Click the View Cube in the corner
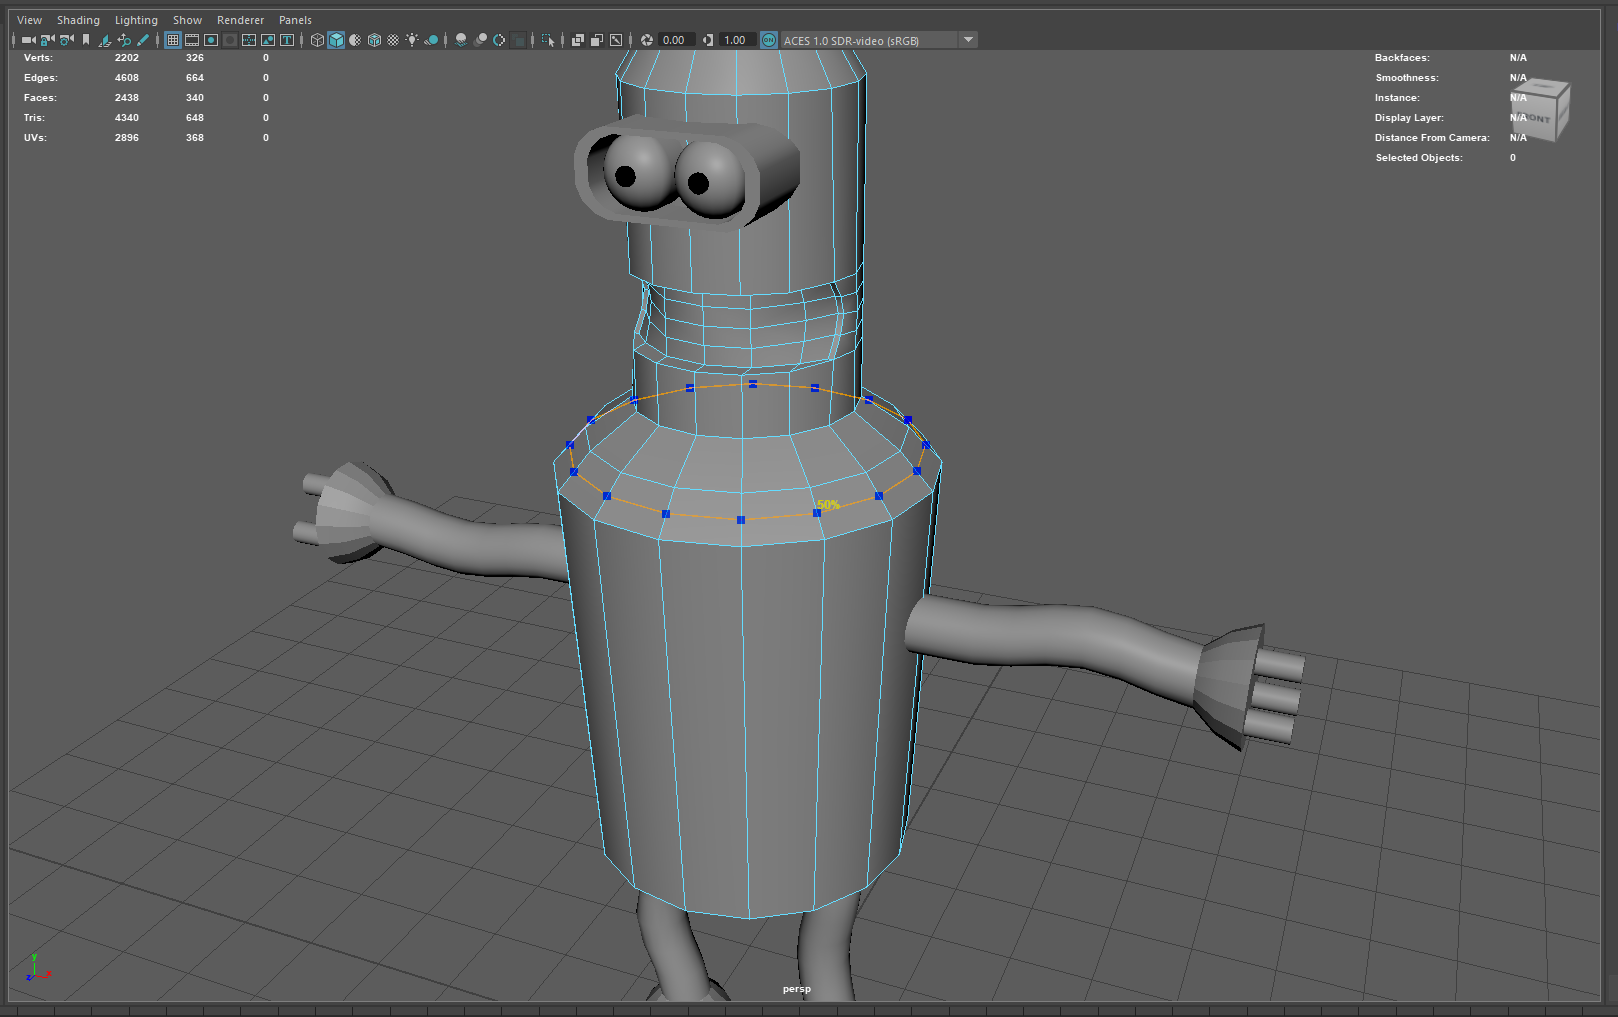Image resolution: width=1618 pixels, height=1017 pixels. click(x=1540, y=110)
